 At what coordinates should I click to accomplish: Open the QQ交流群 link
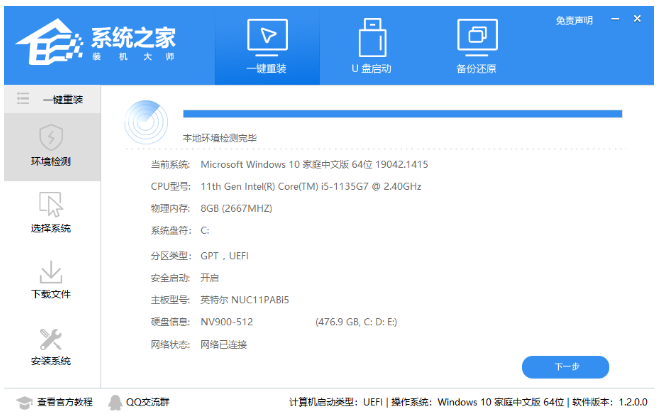click(x=148, y=402)
